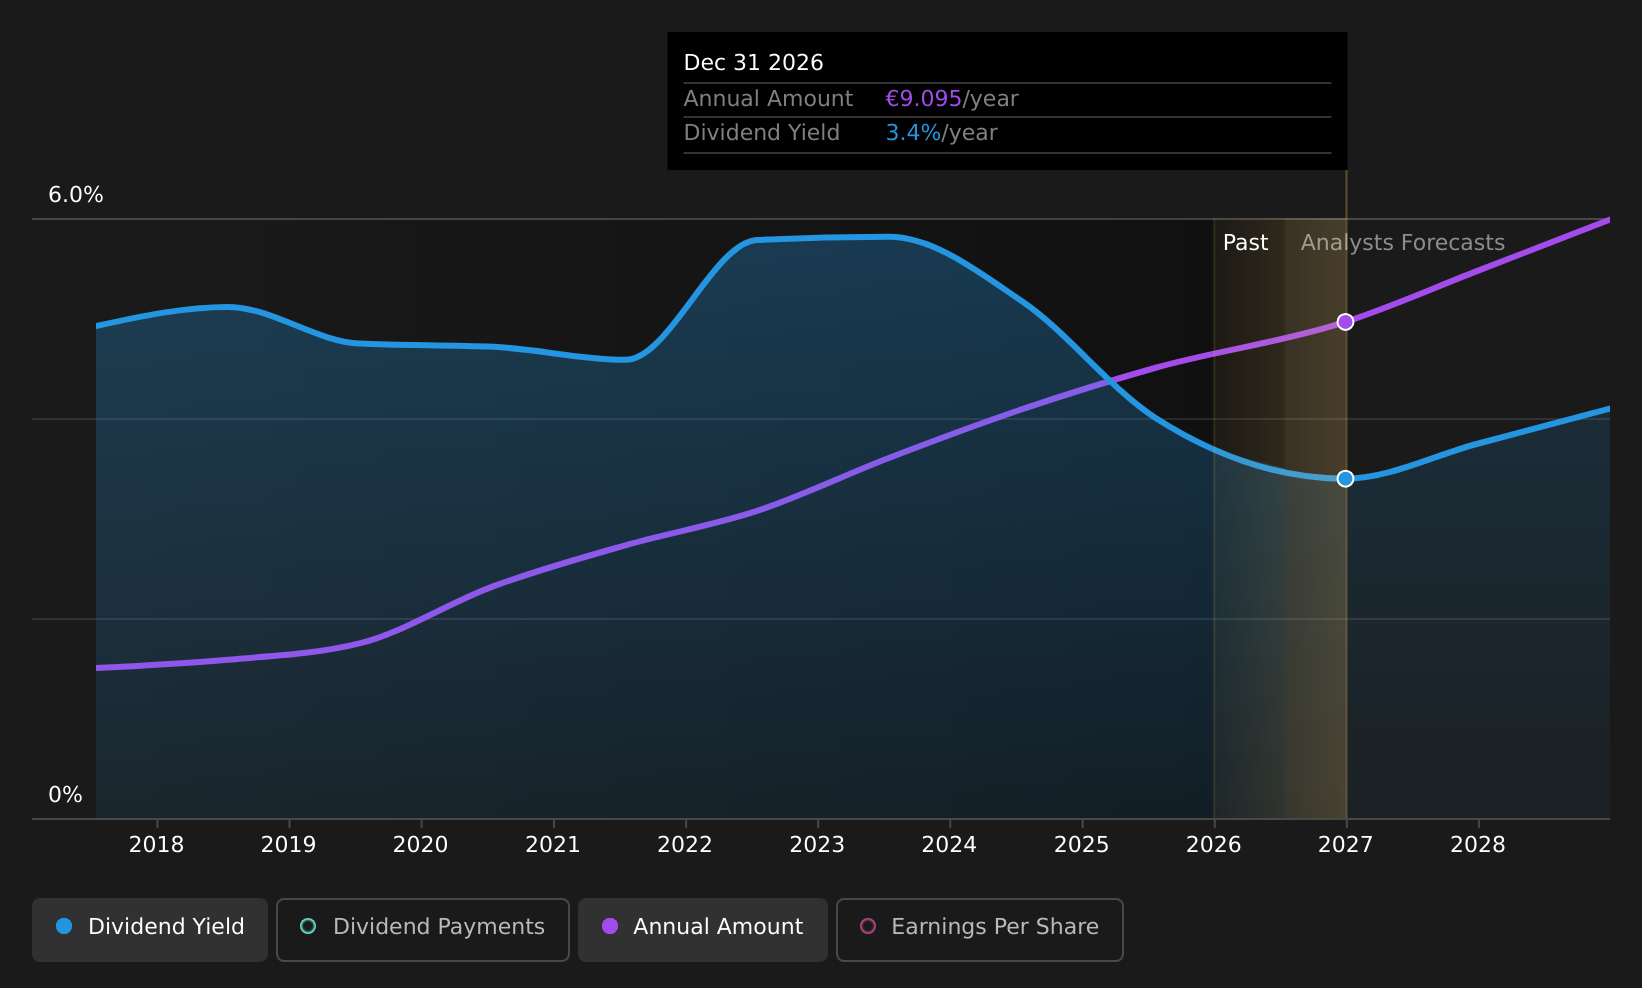Click the 2024 x-axis label
The image size is (1642, 988).
[x=949, y=845]
